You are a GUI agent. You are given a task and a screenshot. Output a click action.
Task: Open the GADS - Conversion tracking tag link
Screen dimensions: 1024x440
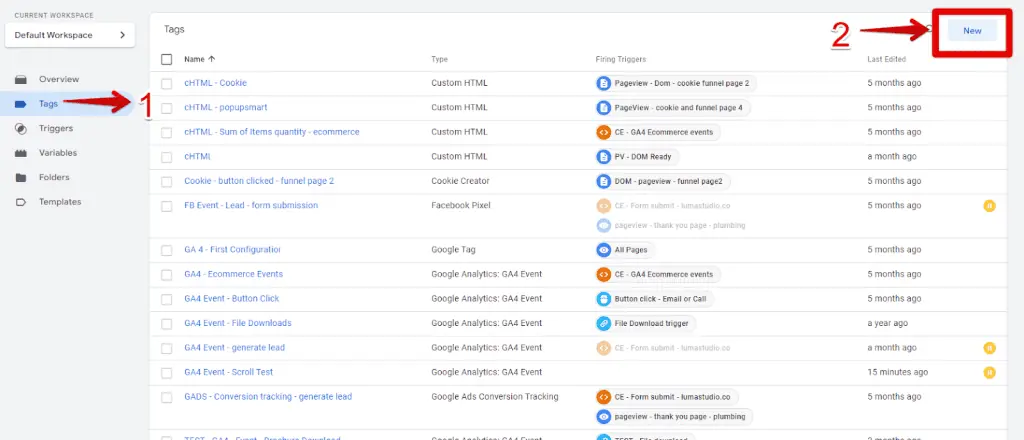pos(268,396)
